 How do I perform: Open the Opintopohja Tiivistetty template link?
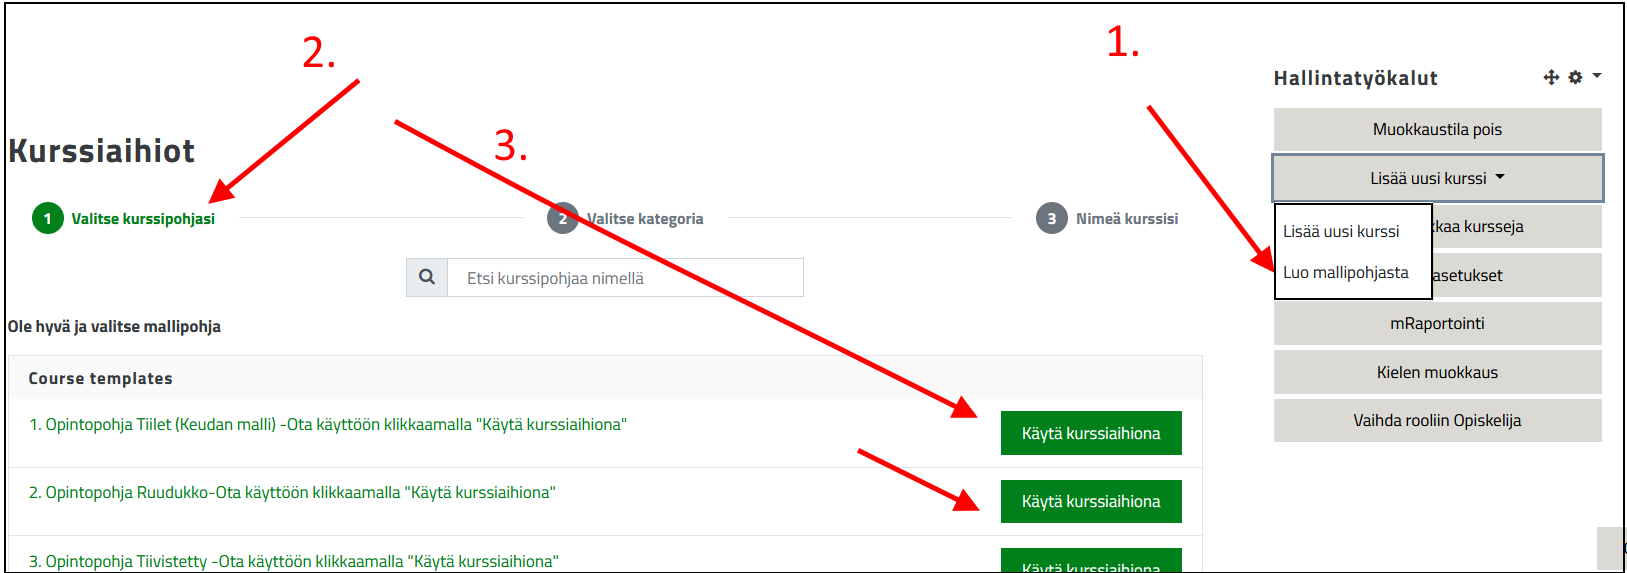pos(294,561)
